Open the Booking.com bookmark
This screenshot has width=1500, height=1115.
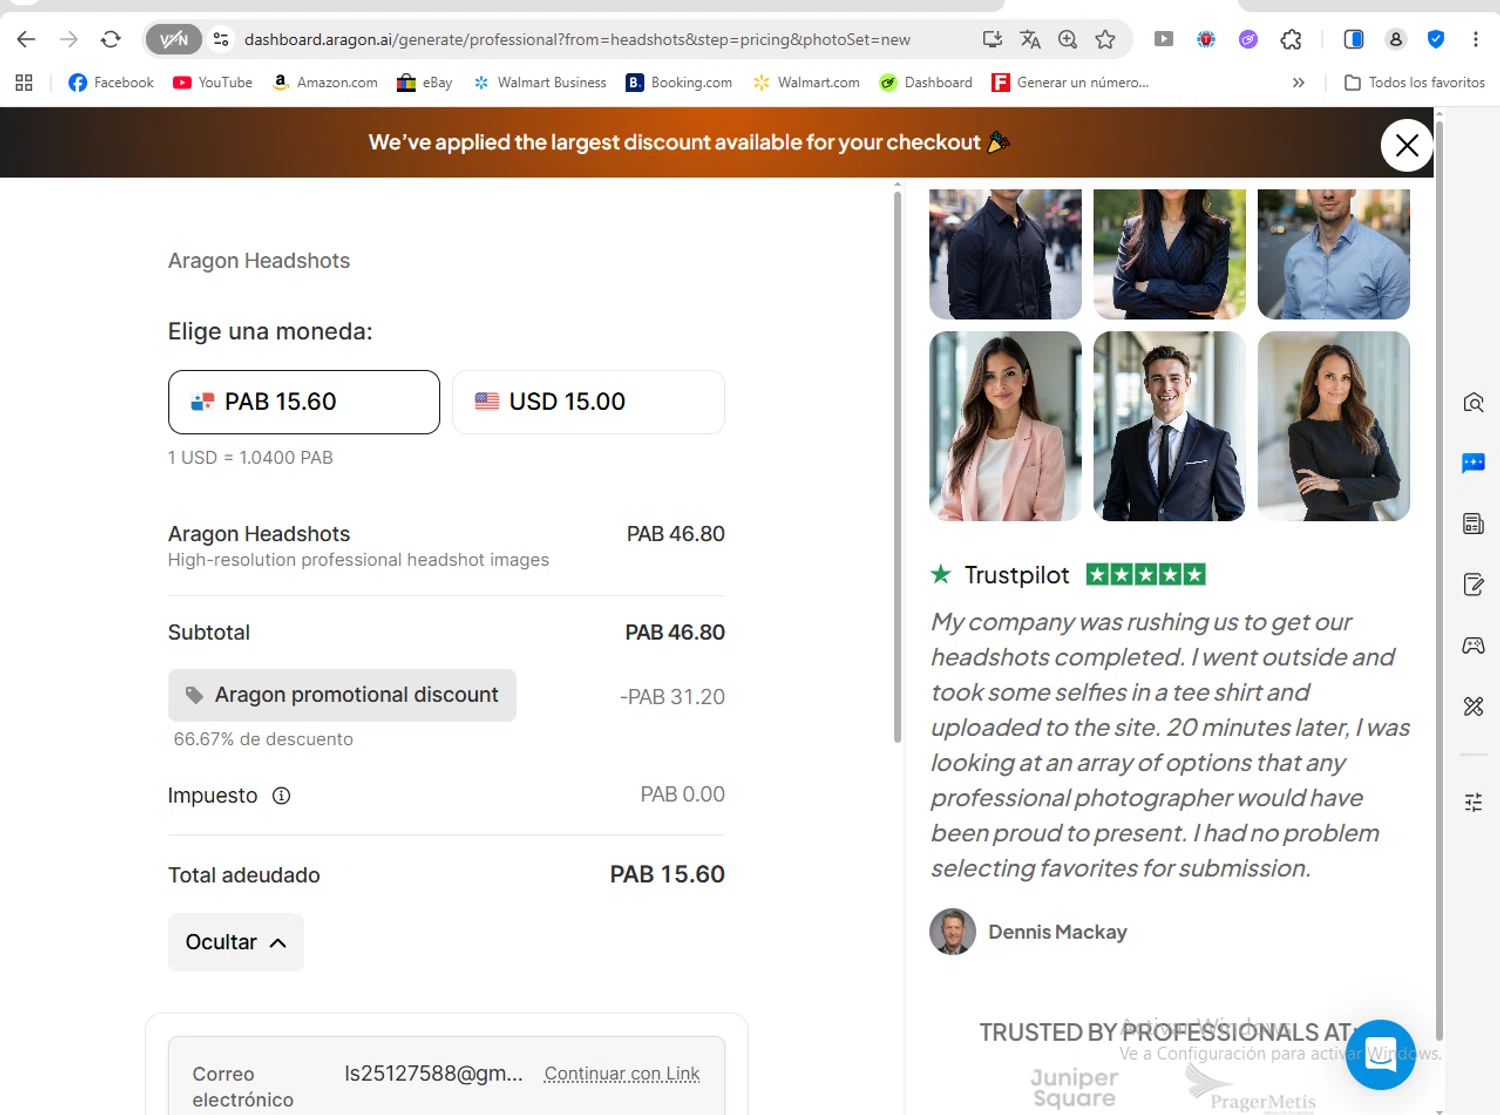click(x=679, y=82)
